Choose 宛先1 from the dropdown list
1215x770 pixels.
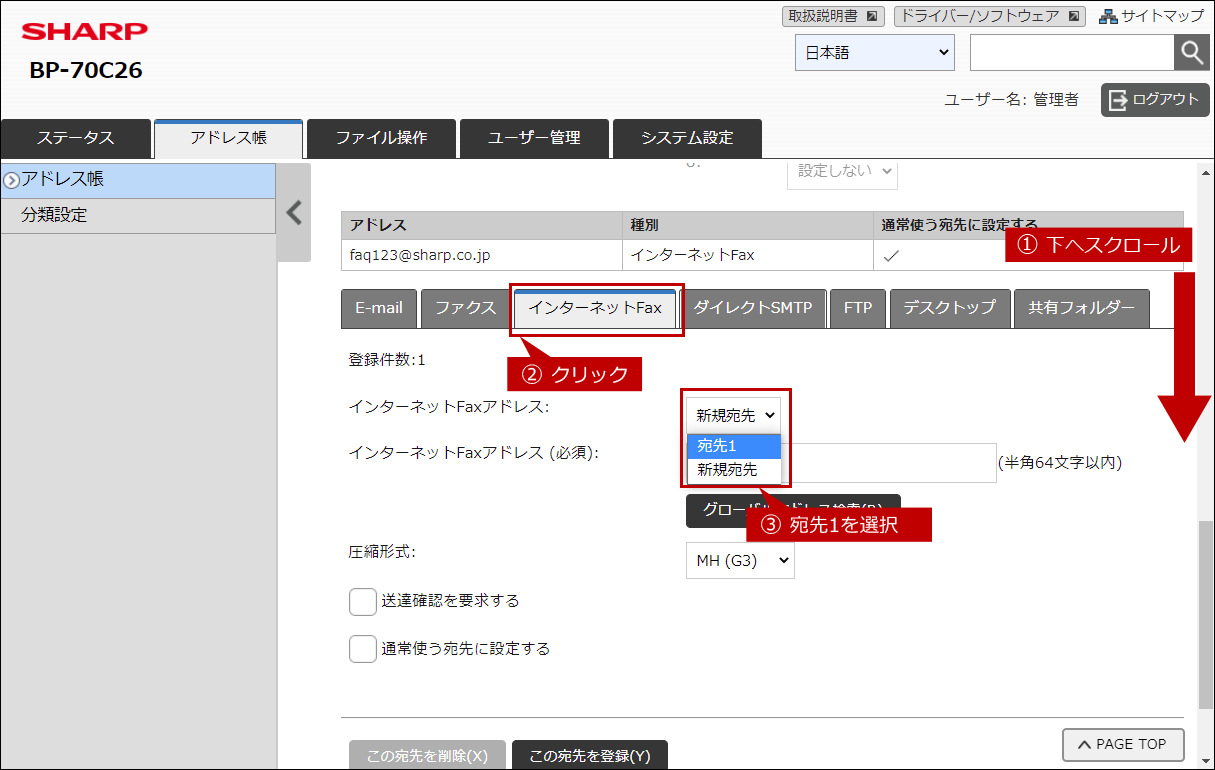point(734,446)
